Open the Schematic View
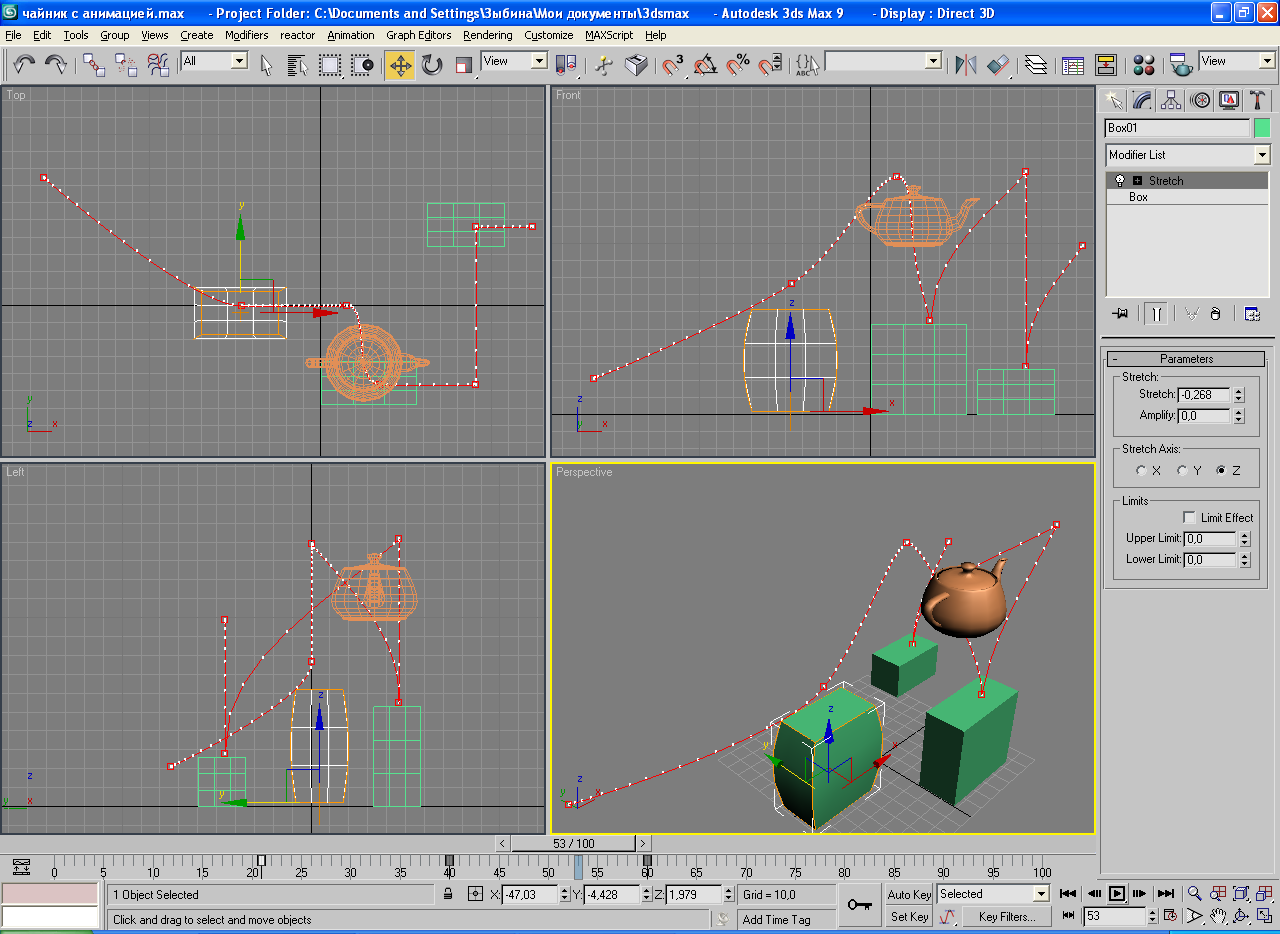 point(1105,65)
